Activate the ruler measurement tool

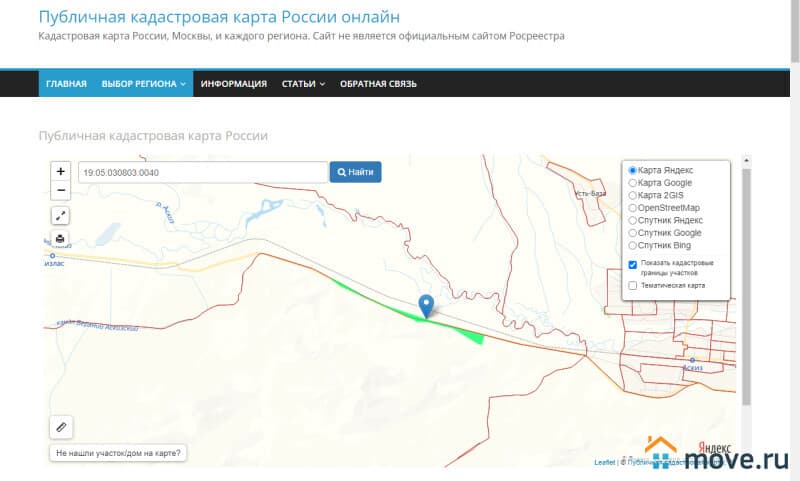(61, 427)
